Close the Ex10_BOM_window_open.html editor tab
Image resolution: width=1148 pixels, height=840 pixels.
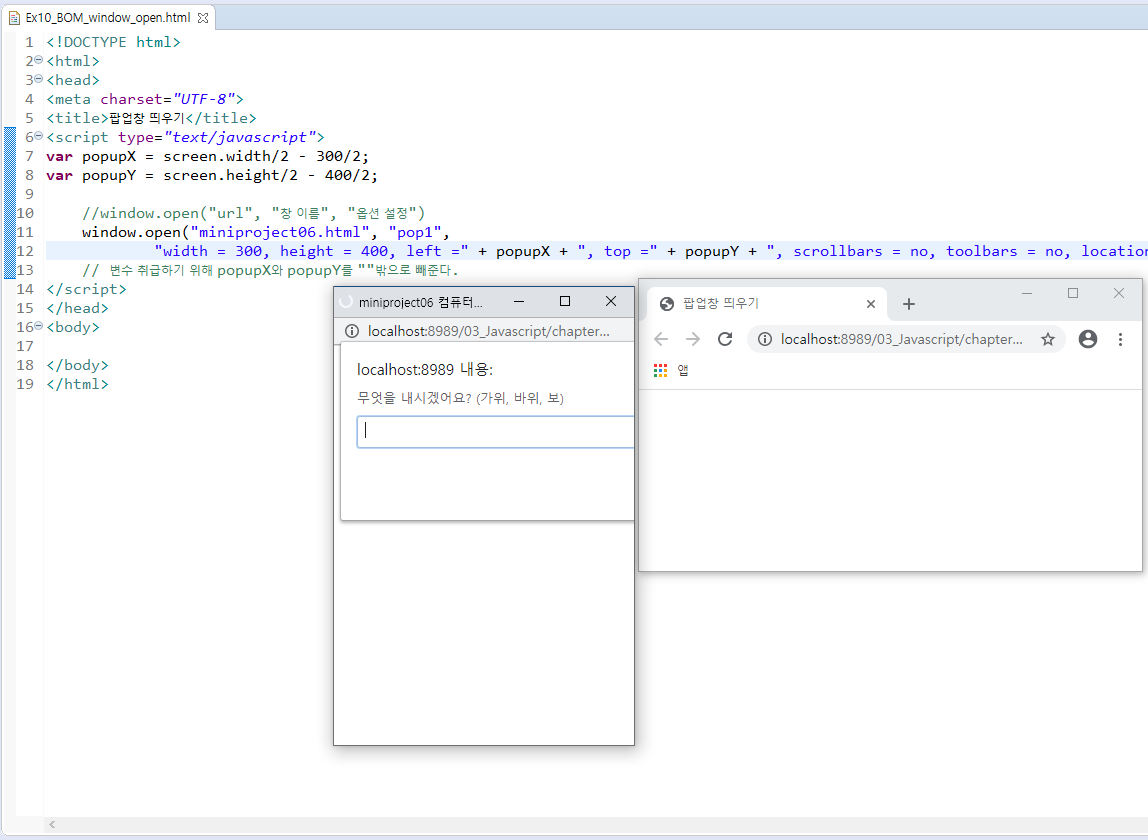tap(203, 18)
